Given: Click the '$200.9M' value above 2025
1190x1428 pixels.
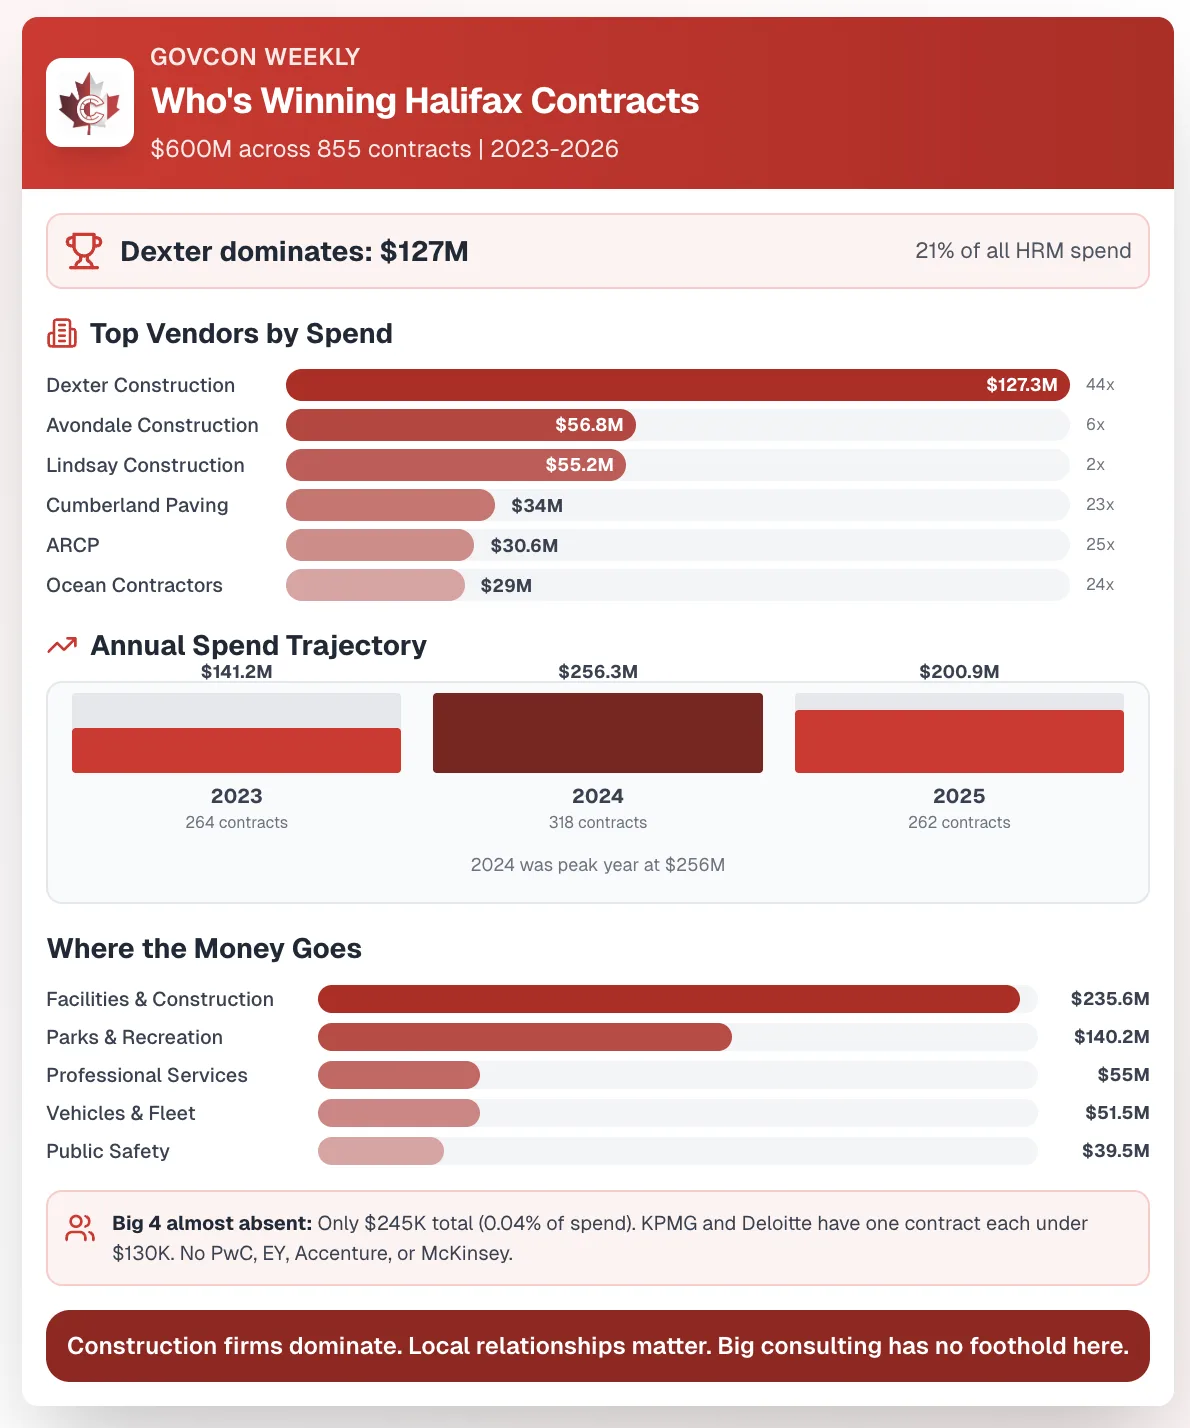Looking at the screenshot, I should pos(959,672).
